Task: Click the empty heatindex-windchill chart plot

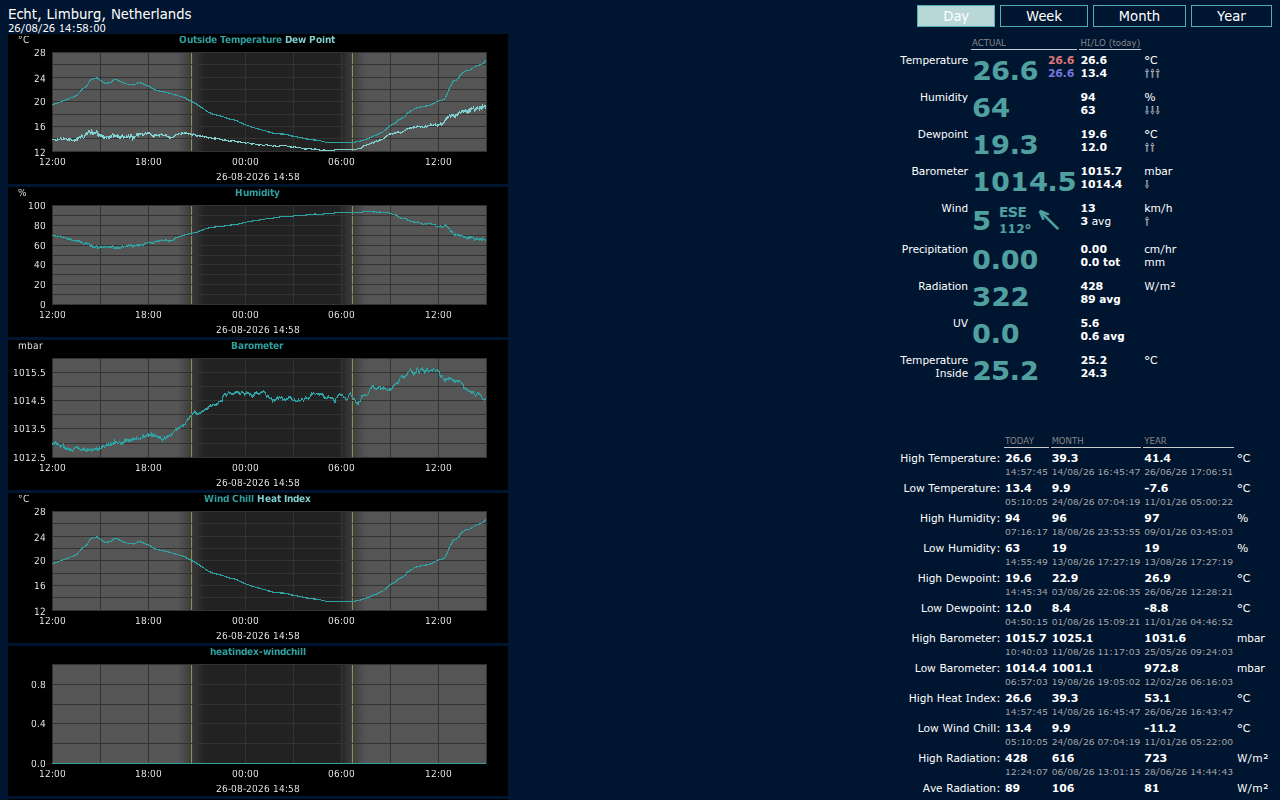Action: click(269, 714)
